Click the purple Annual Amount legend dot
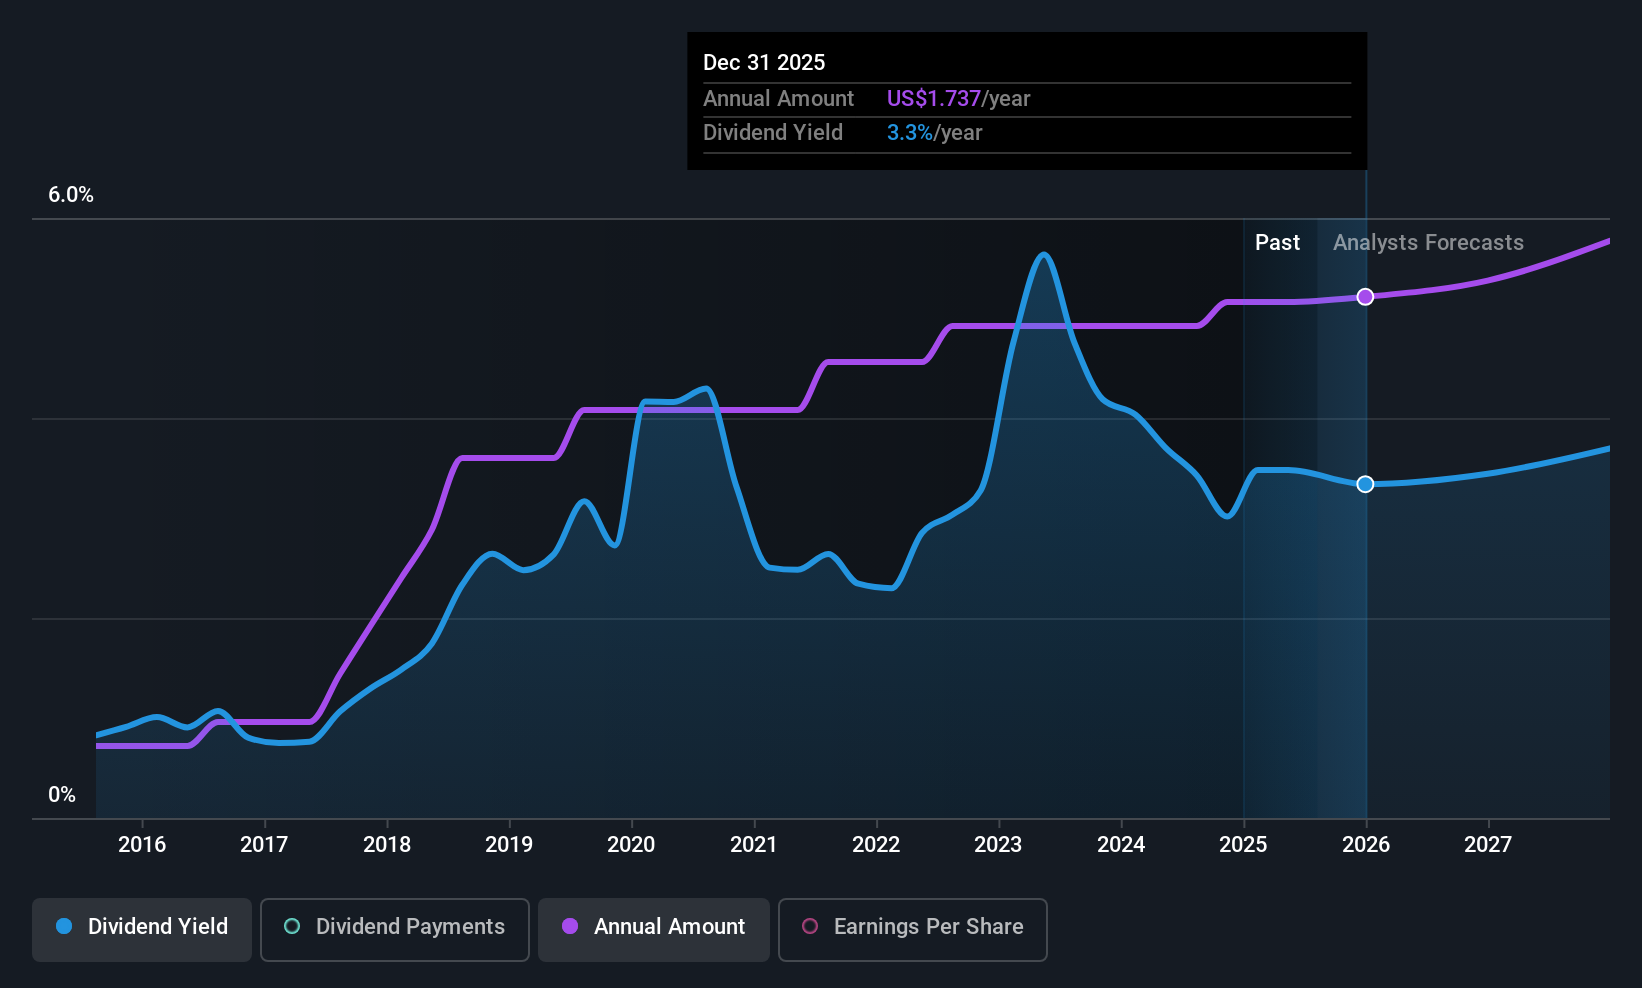 click(570, 926)
